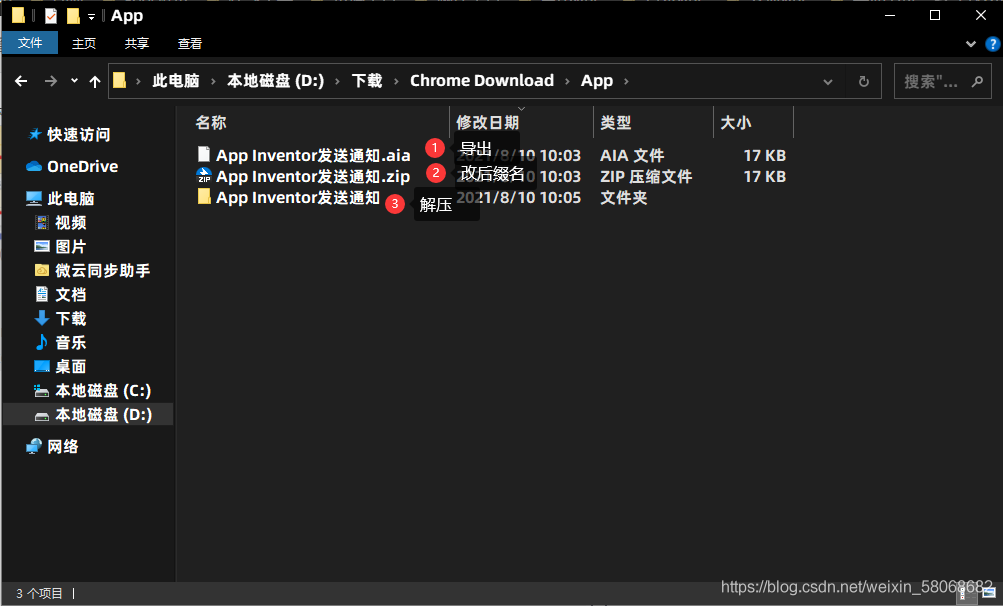
Task: Click the AIA 文件 type cell
Action: 632,155
